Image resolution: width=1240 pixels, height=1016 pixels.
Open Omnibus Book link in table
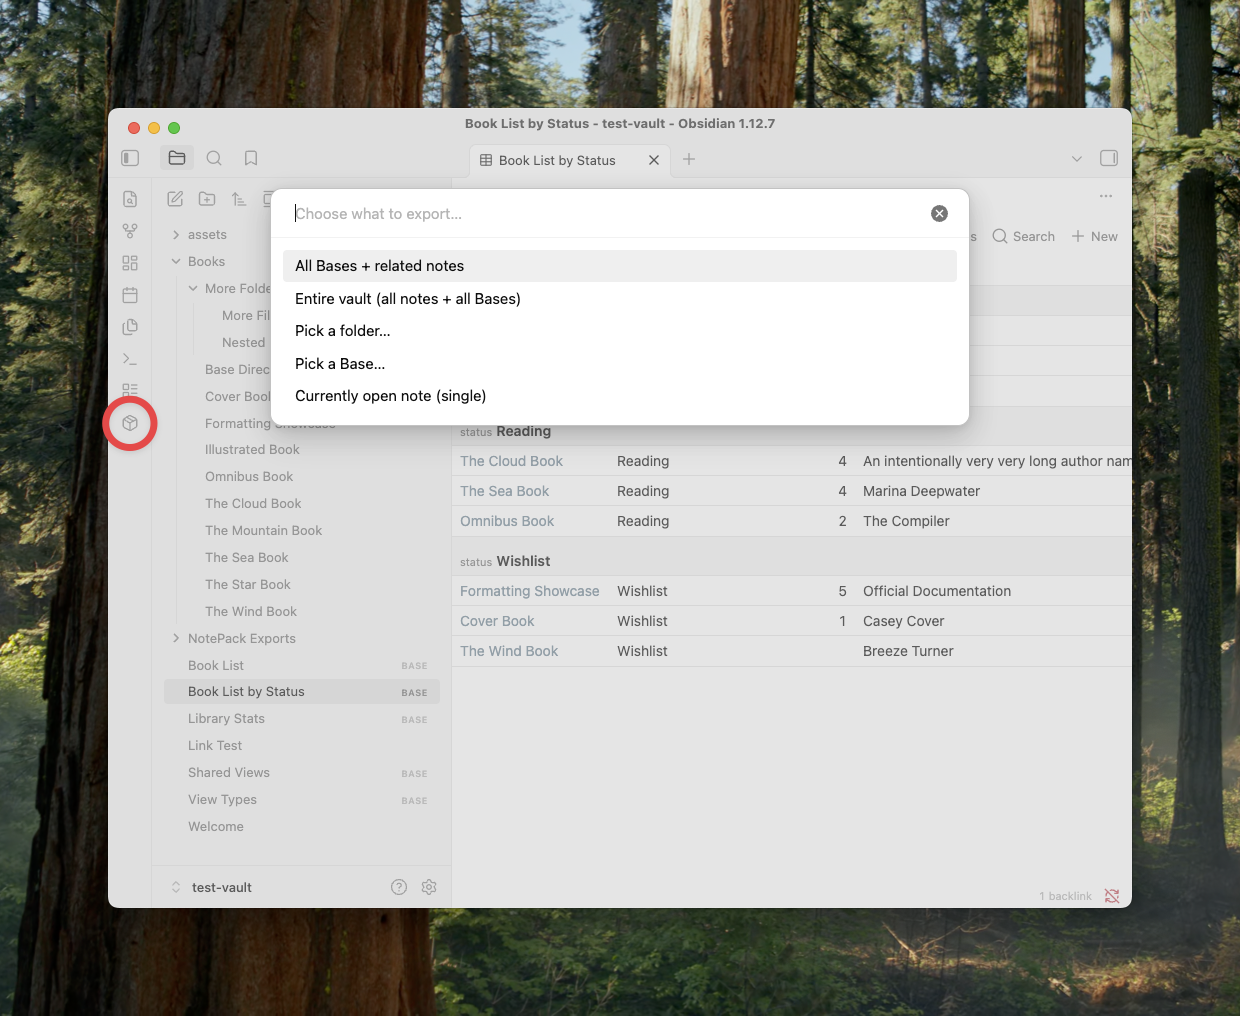click(507, 521)
